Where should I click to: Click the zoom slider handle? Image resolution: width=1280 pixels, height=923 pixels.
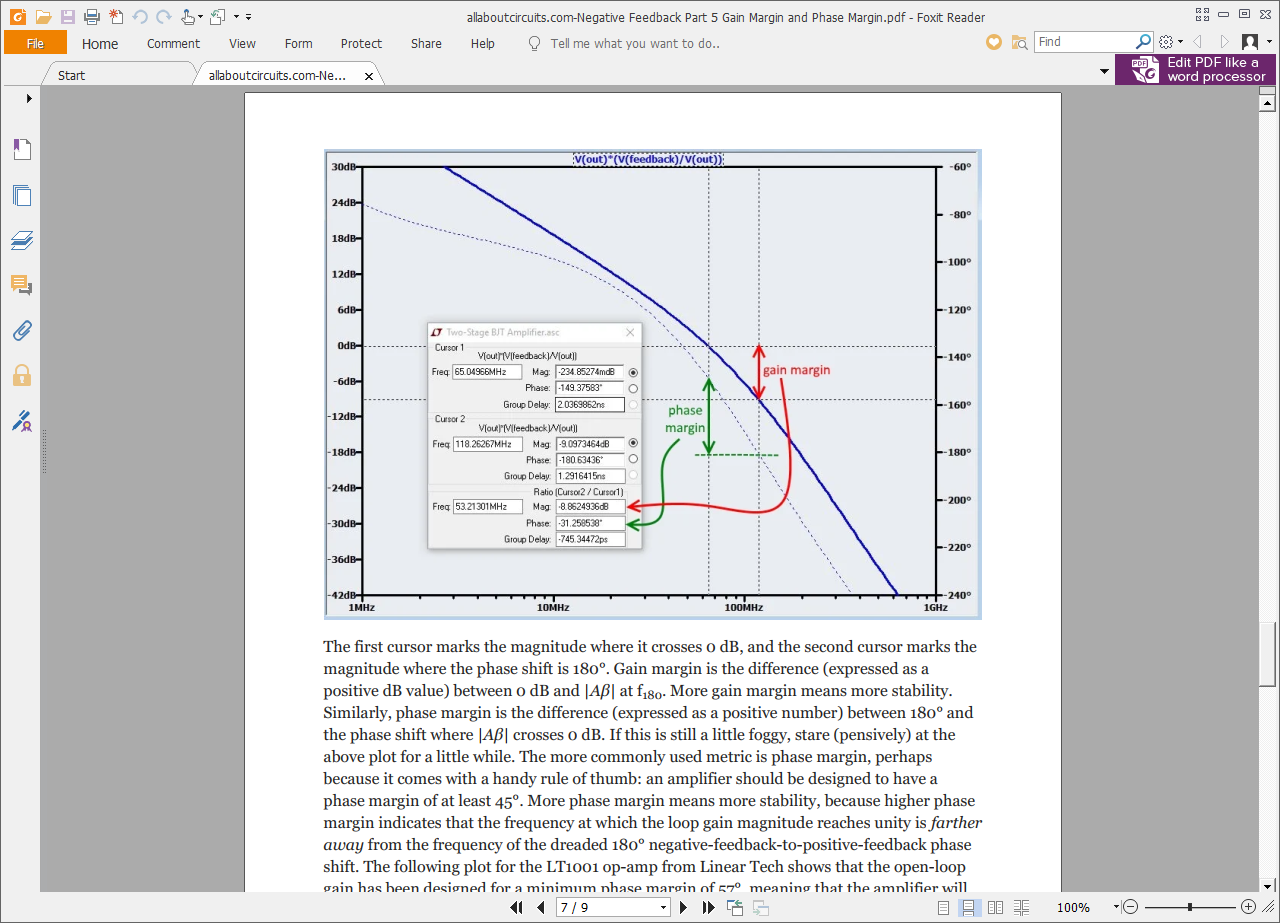click(x=1189, y=907)
